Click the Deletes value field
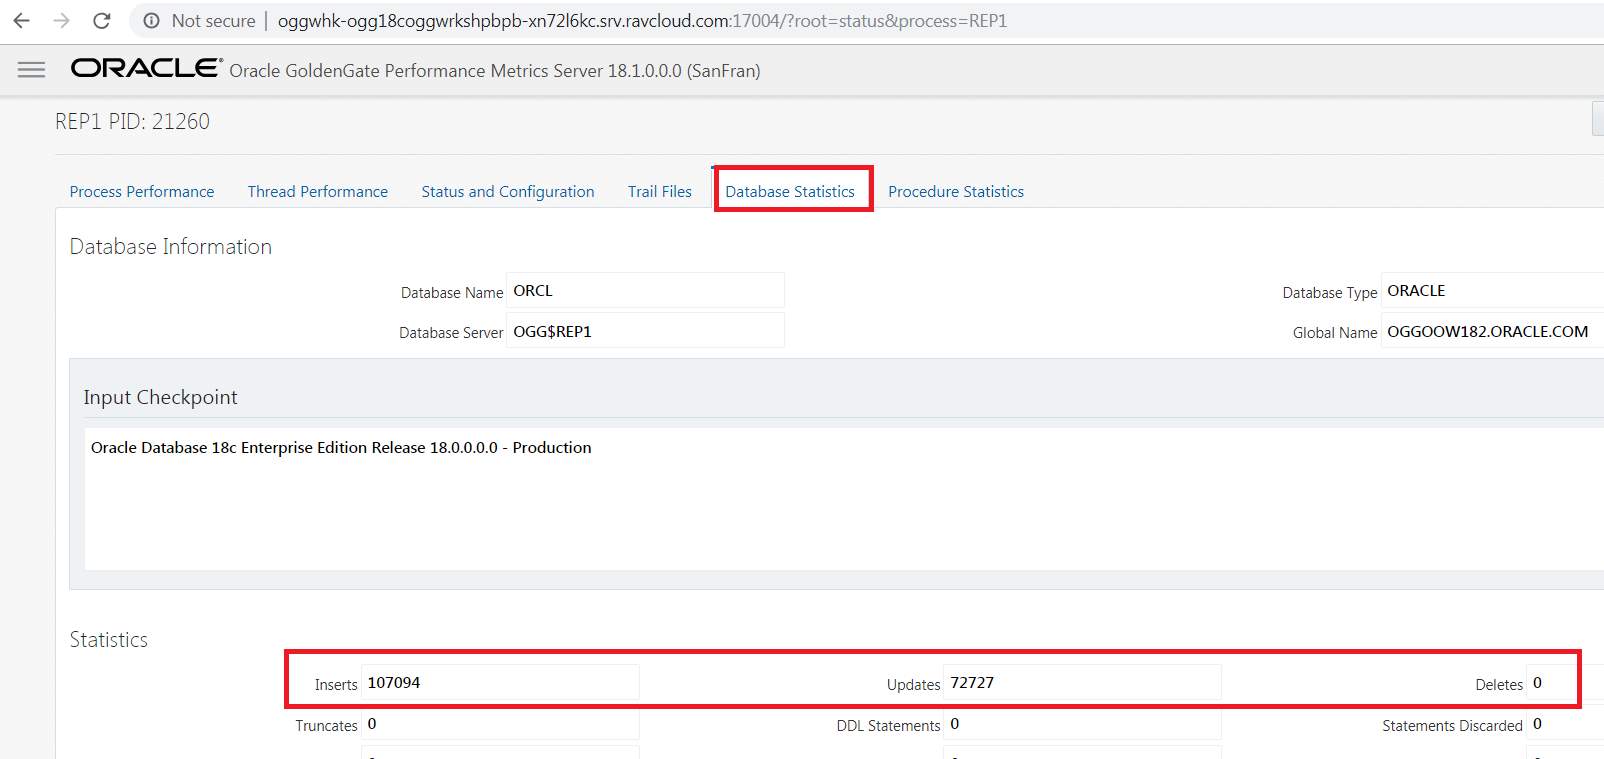The height and width of the screenshot is (759, 1604). (x=1565, y=683)
